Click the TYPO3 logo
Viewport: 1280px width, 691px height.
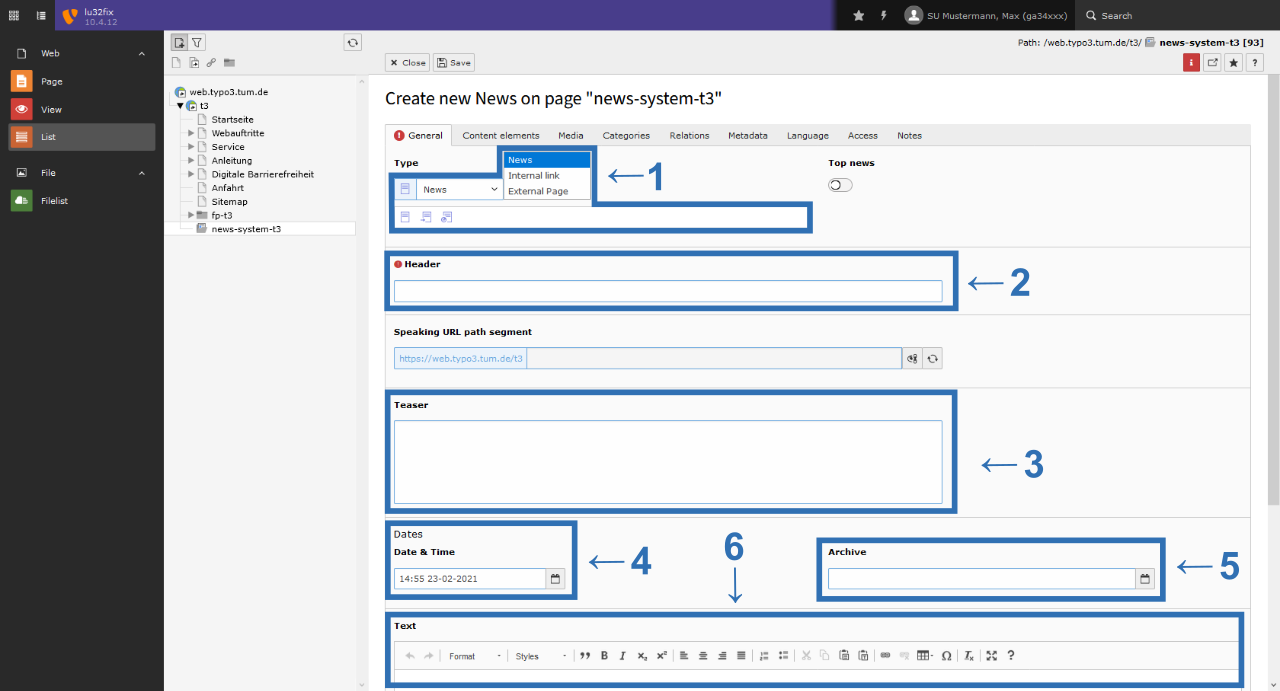point(70,15)
